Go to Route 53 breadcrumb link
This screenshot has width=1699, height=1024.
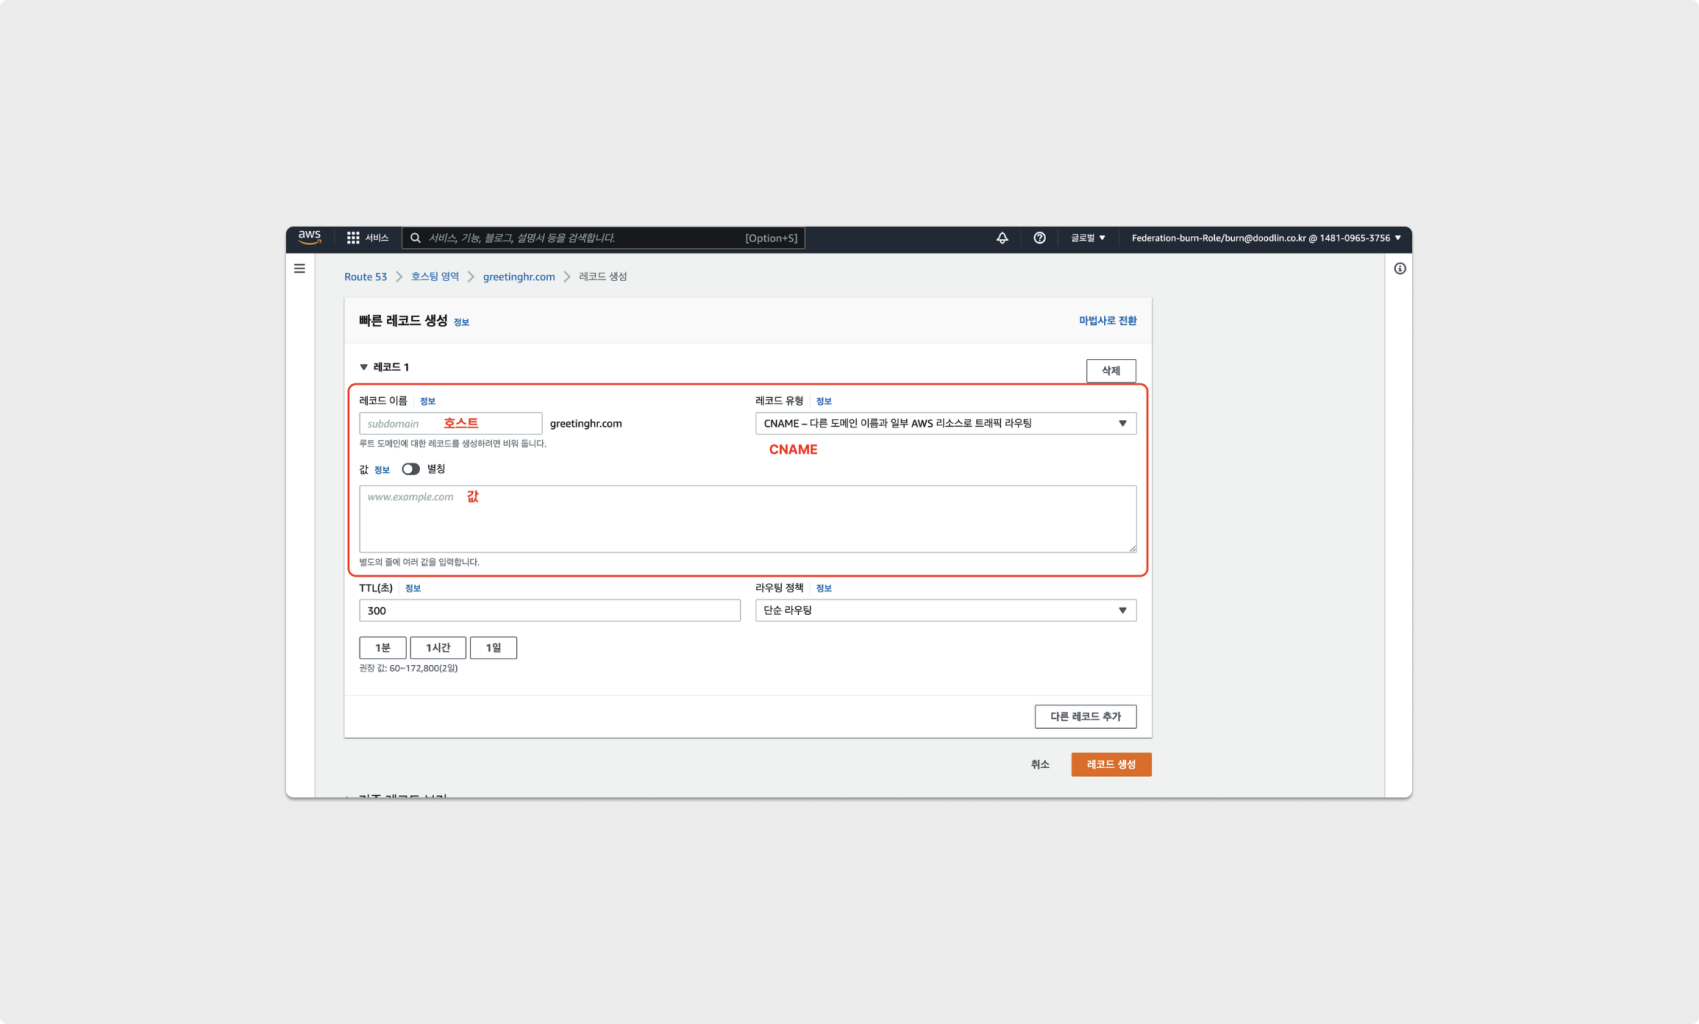coord(365,277)
